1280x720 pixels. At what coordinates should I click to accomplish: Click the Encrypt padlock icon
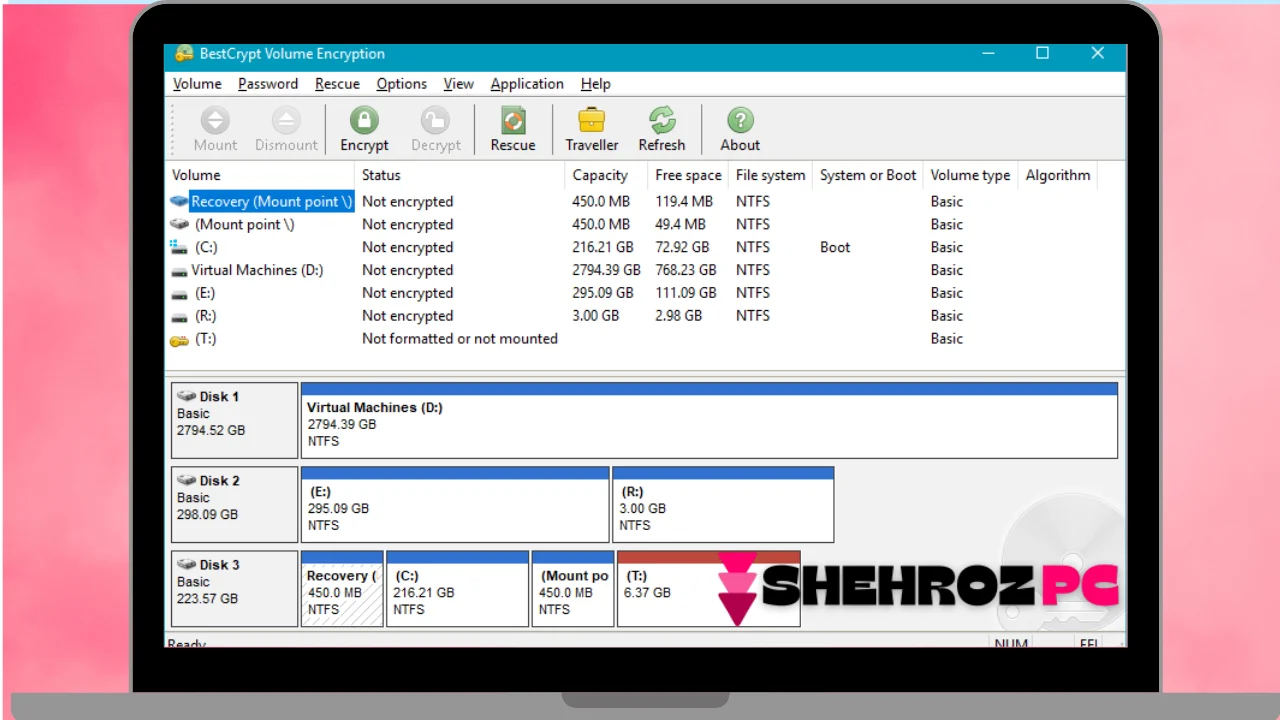[364, 121]
